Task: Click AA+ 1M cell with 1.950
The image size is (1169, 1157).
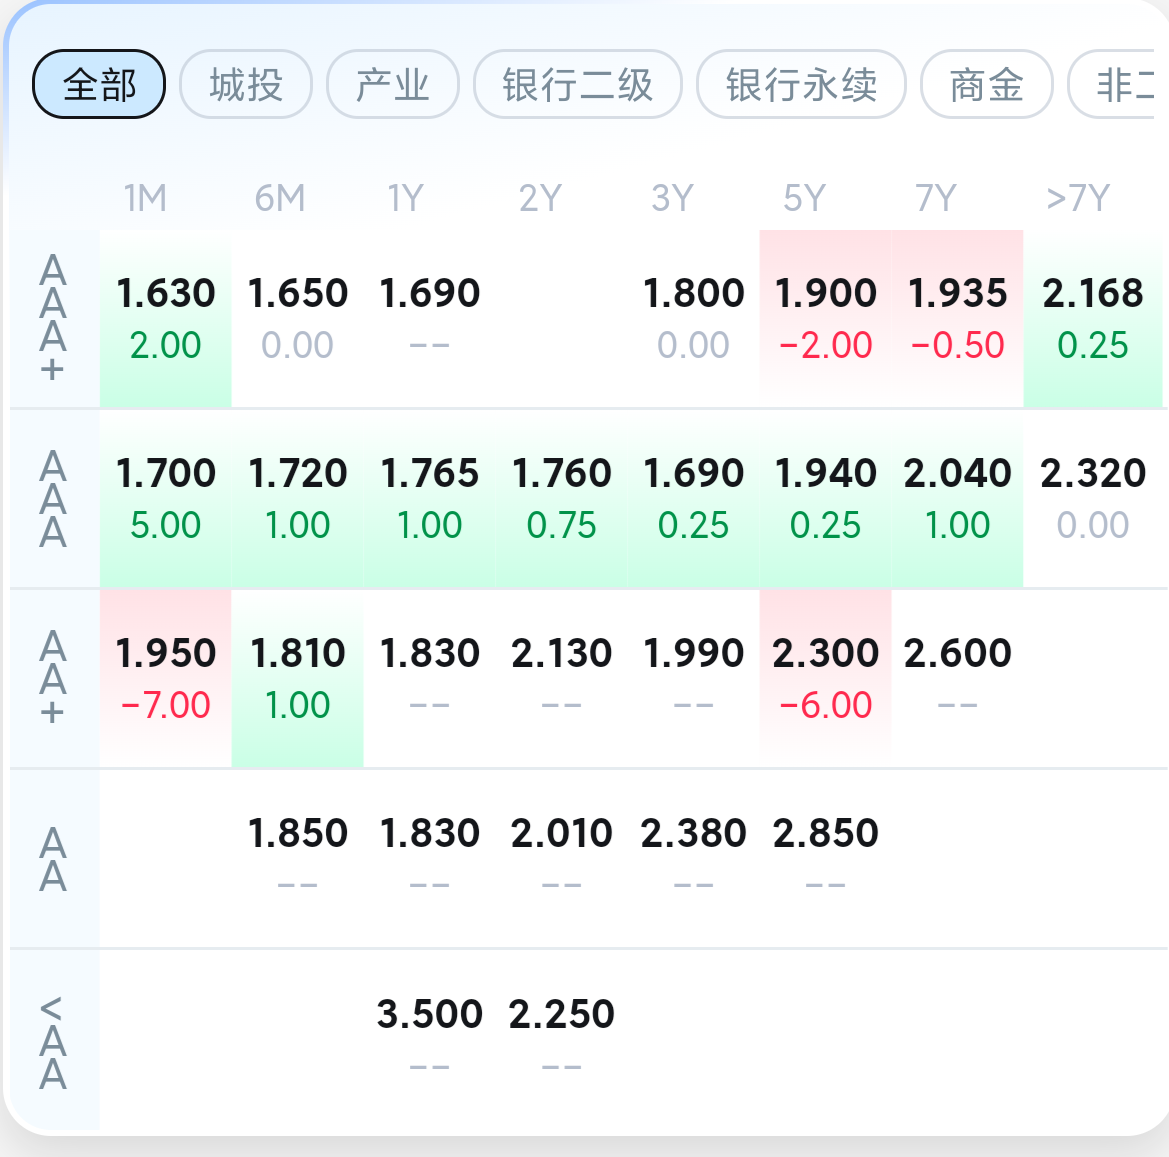Action: point(166,678)
